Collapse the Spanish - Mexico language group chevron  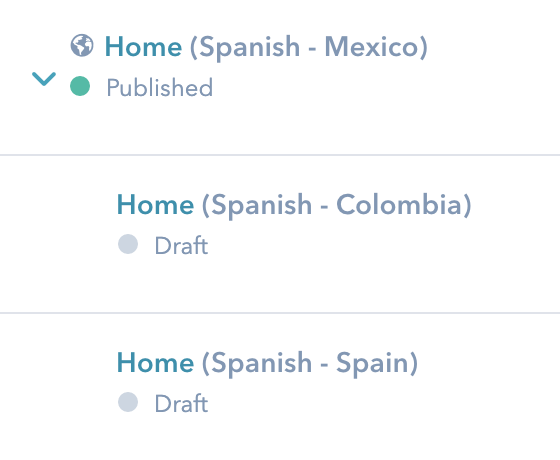44,79
